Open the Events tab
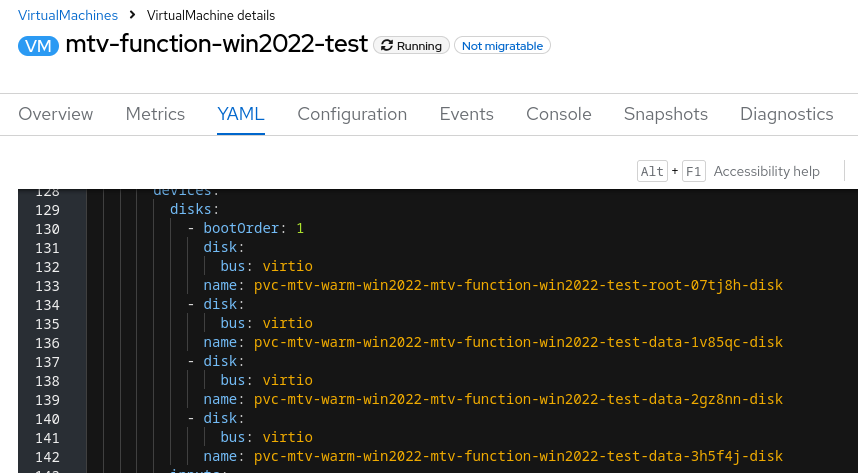Image resolution: width=858 pixels, height=473 pixels. click(467, 114)
